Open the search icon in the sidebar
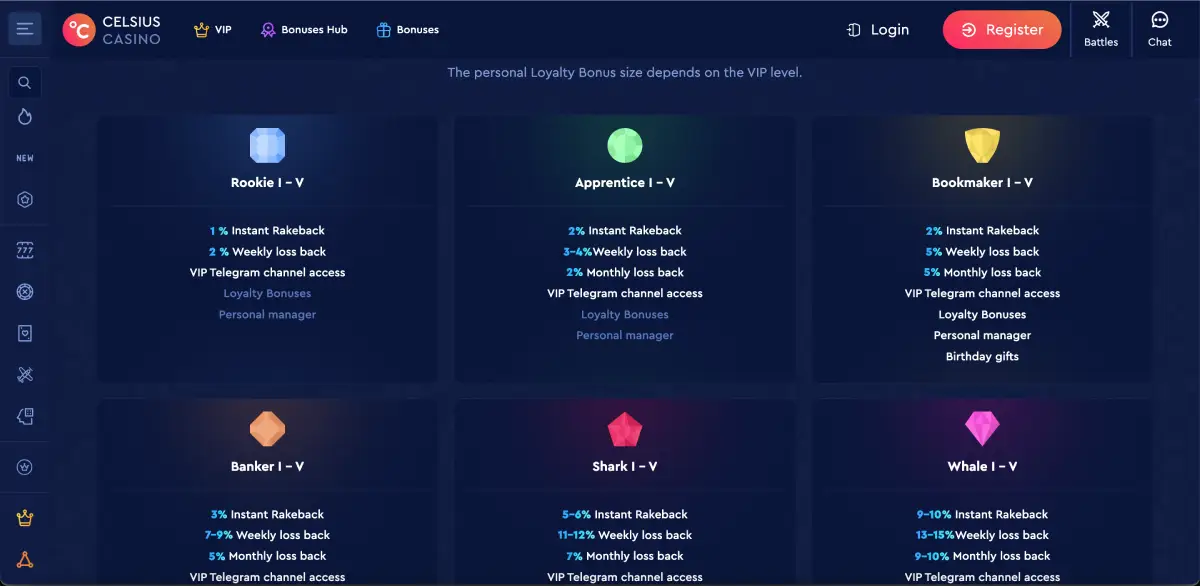Viewport: 1200px width, 586px height. [24, 82]
